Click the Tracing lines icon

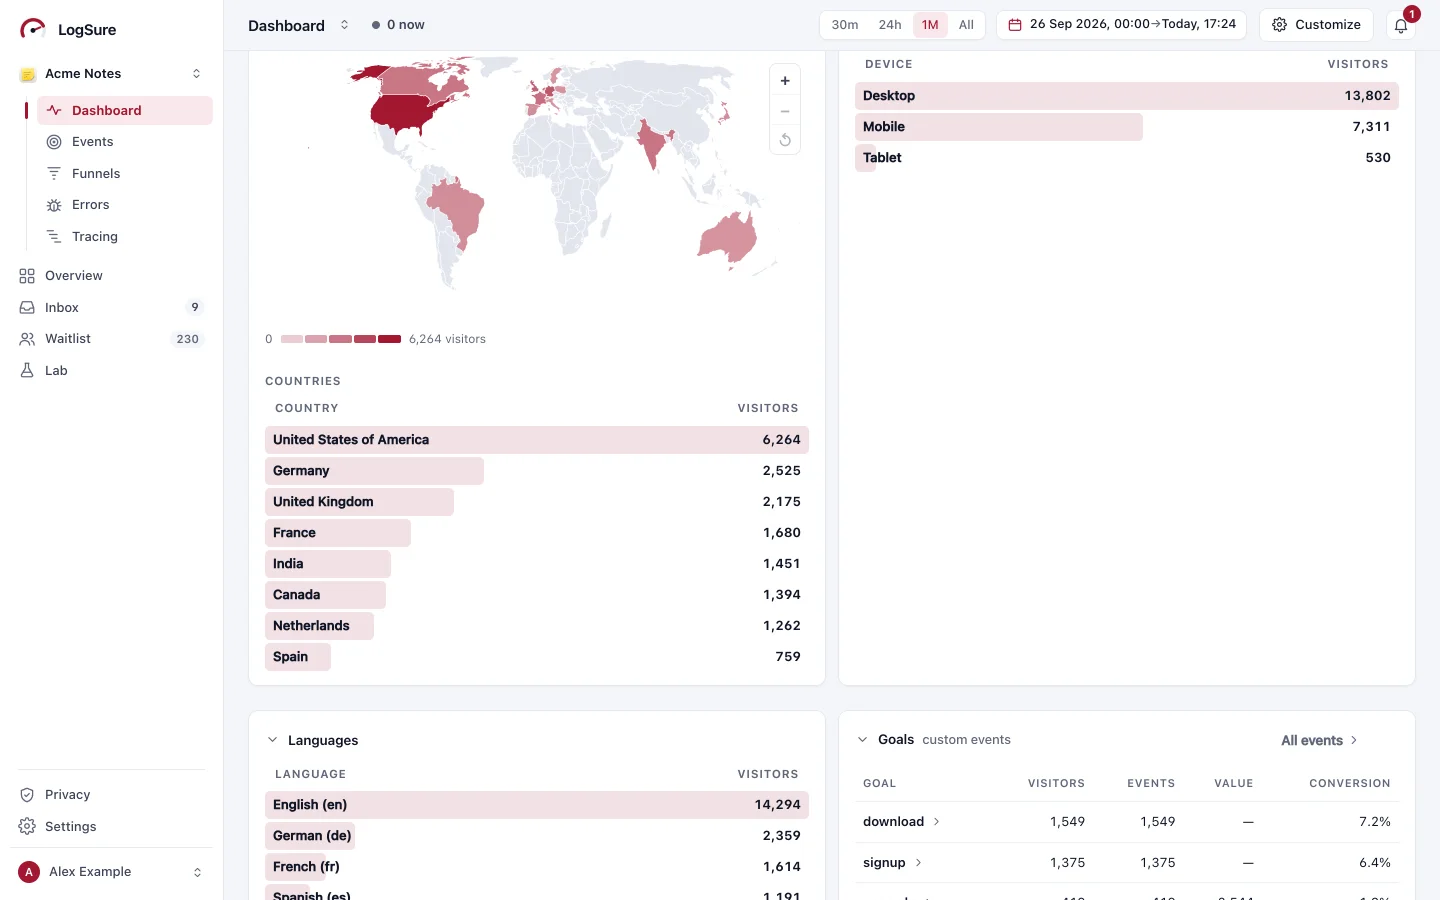(x=54, y=237)
